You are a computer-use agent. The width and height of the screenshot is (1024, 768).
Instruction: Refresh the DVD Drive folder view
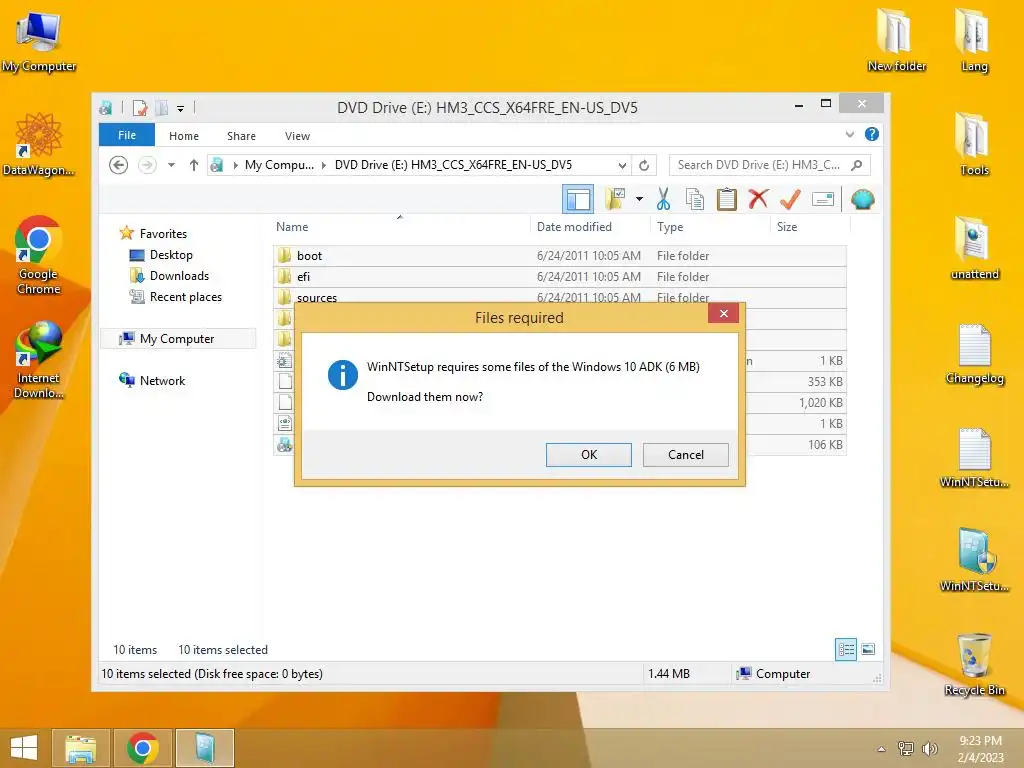tap(644, 165)
